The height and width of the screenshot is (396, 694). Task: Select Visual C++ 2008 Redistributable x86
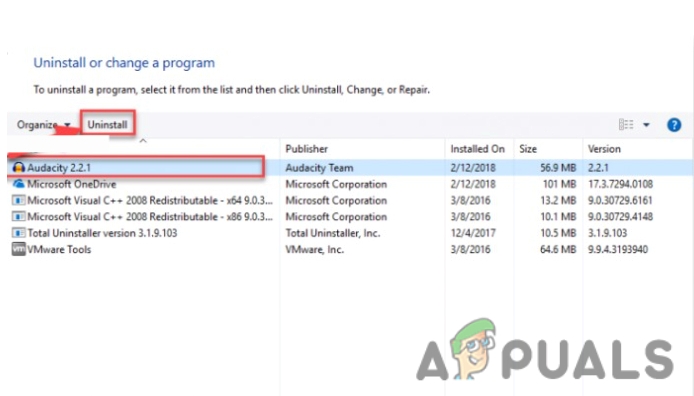point(150,217)
